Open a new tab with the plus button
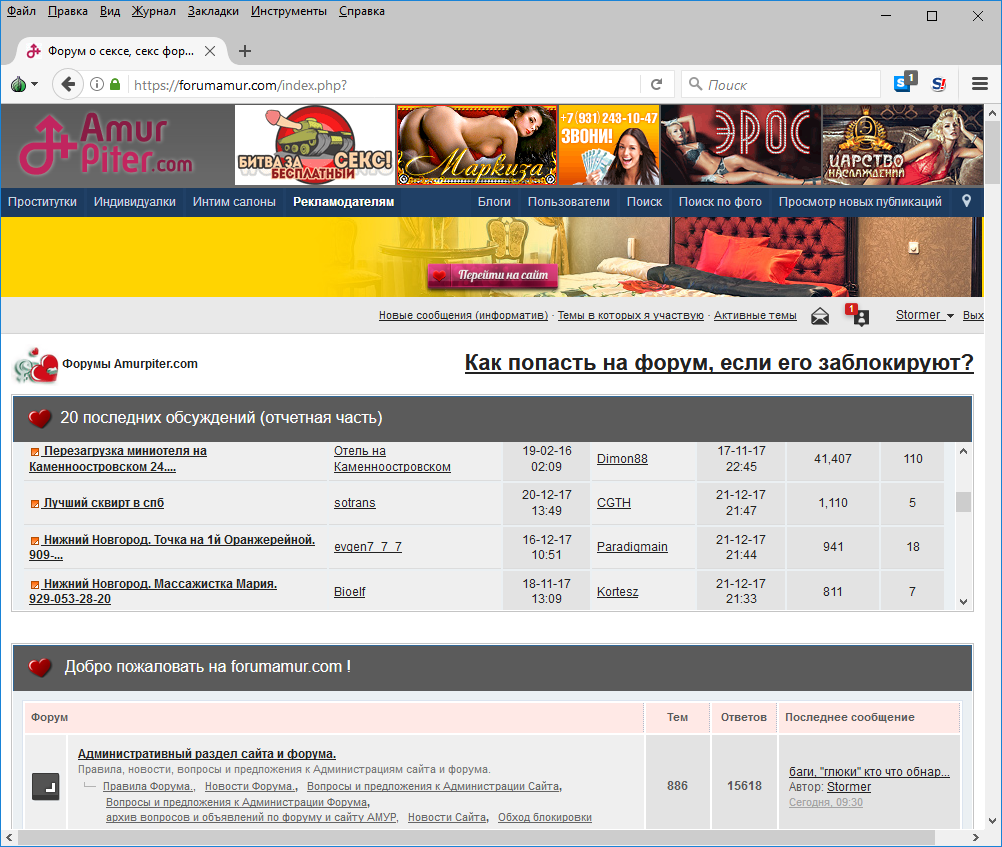 point(245,51)
